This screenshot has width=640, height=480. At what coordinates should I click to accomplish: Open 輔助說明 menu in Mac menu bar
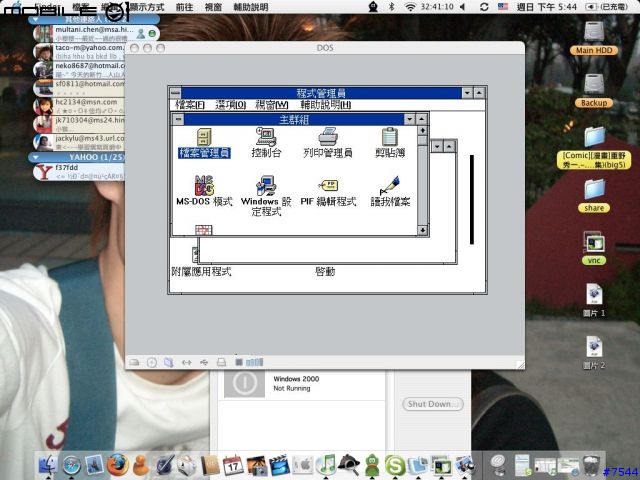click(x=251, y=7)
